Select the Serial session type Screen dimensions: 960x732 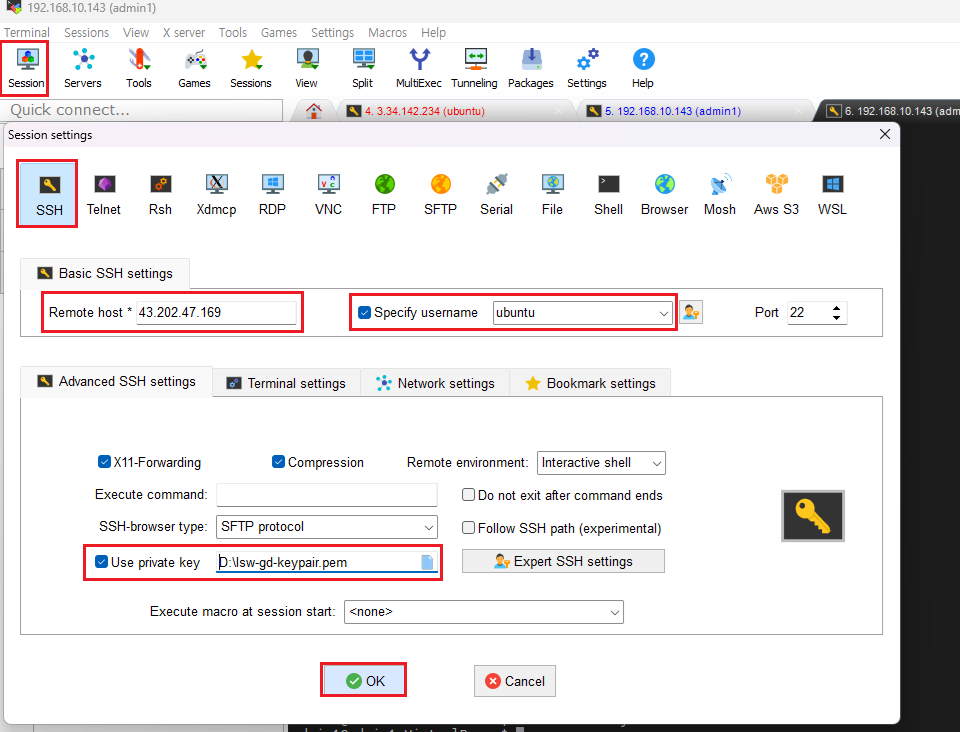click(497, 193)
